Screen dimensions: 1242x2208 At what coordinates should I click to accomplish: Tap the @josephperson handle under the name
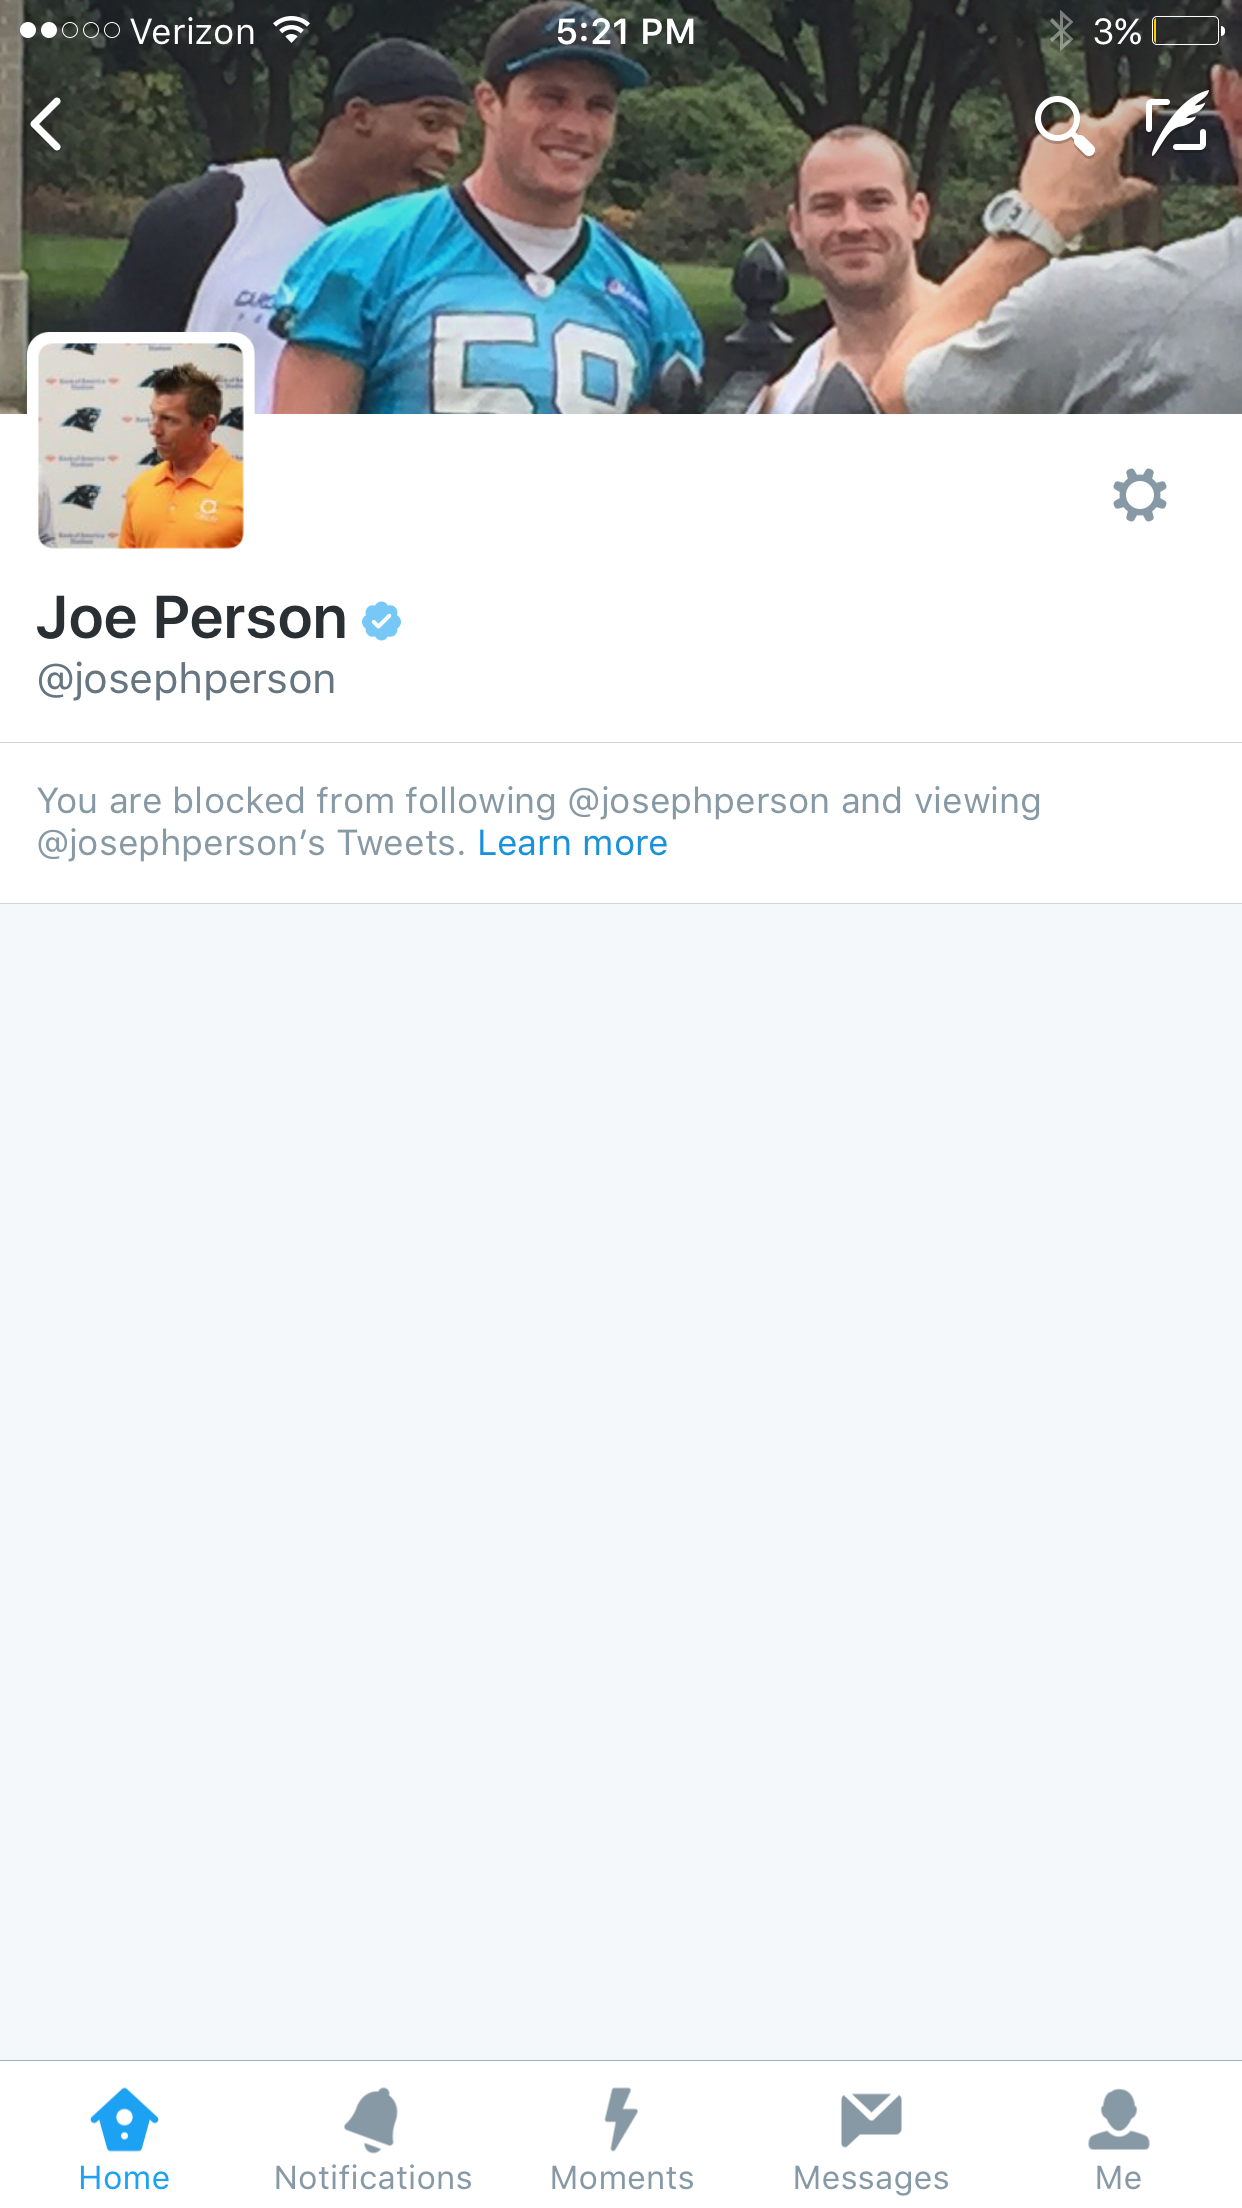tap(186, 679)
